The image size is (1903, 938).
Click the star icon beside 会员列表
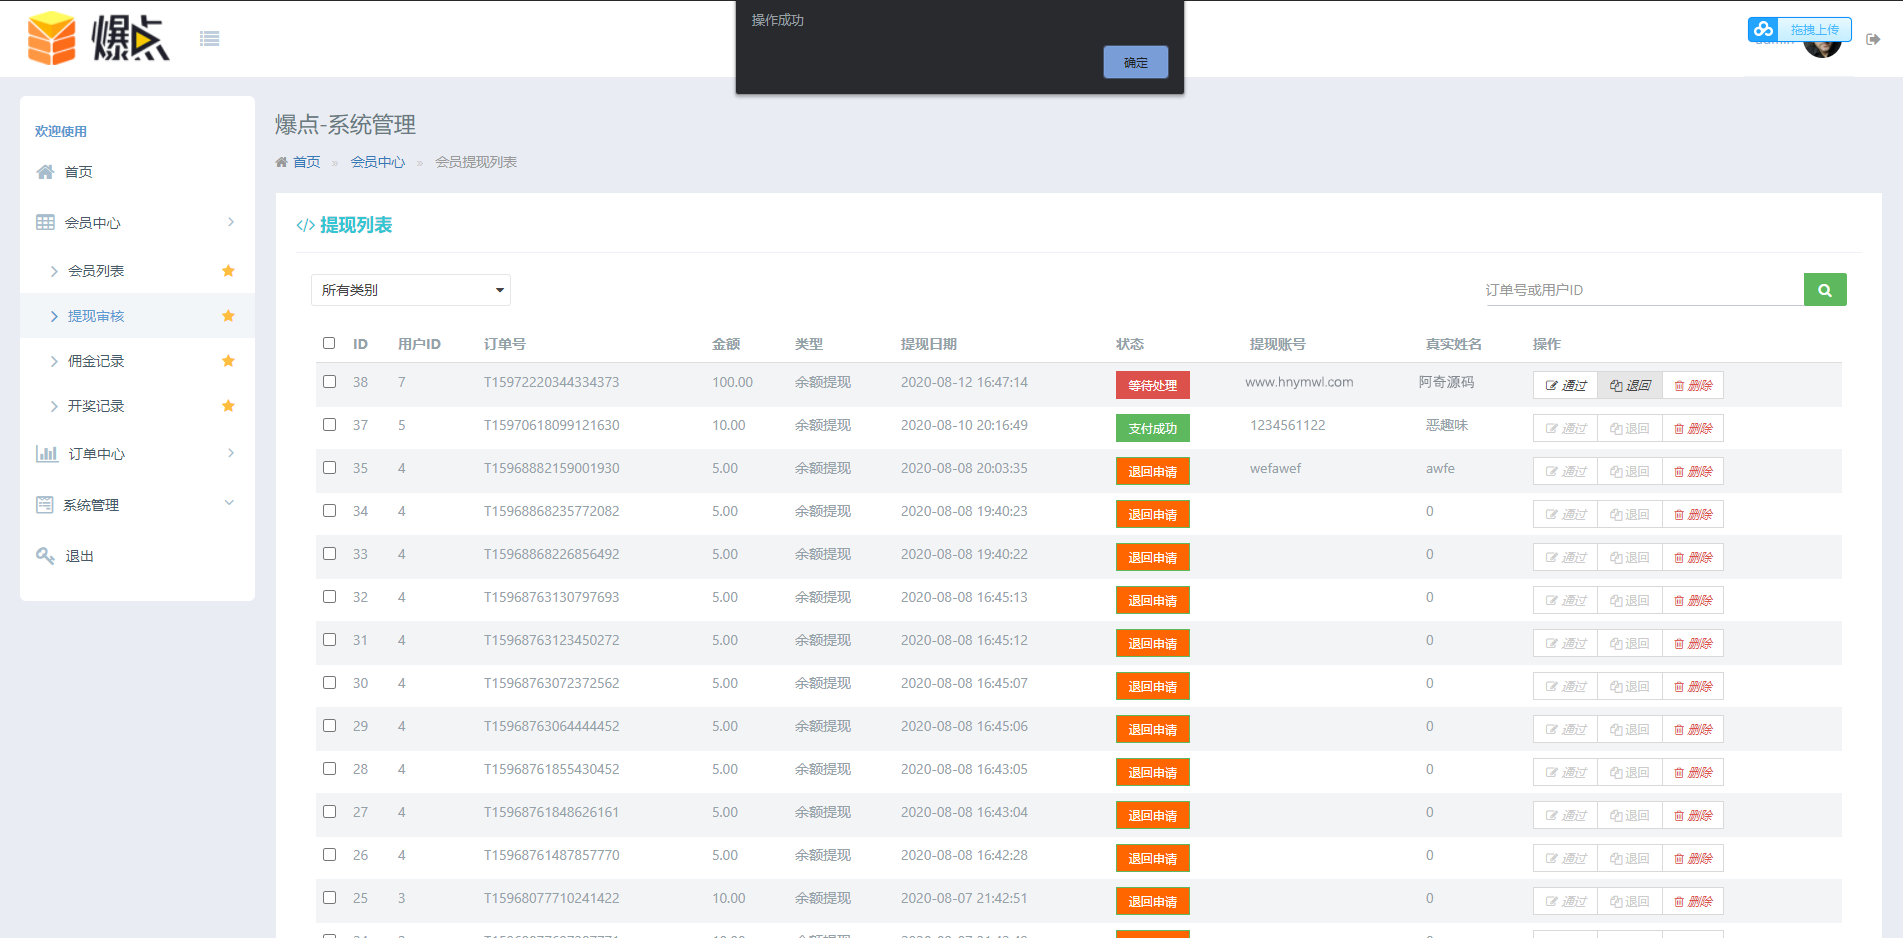228,271
